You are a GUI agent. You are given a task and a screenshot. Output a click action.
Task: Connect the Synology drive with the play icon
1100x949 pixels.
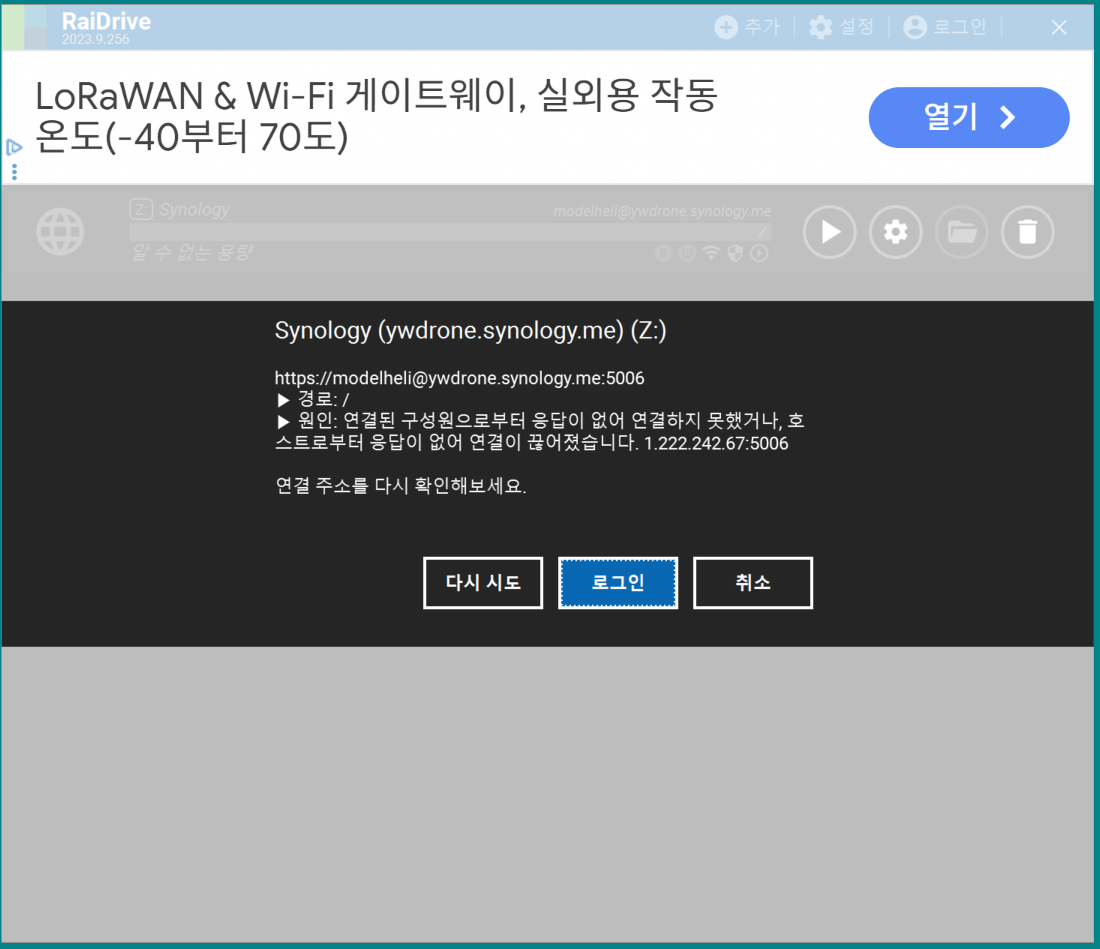829,232
